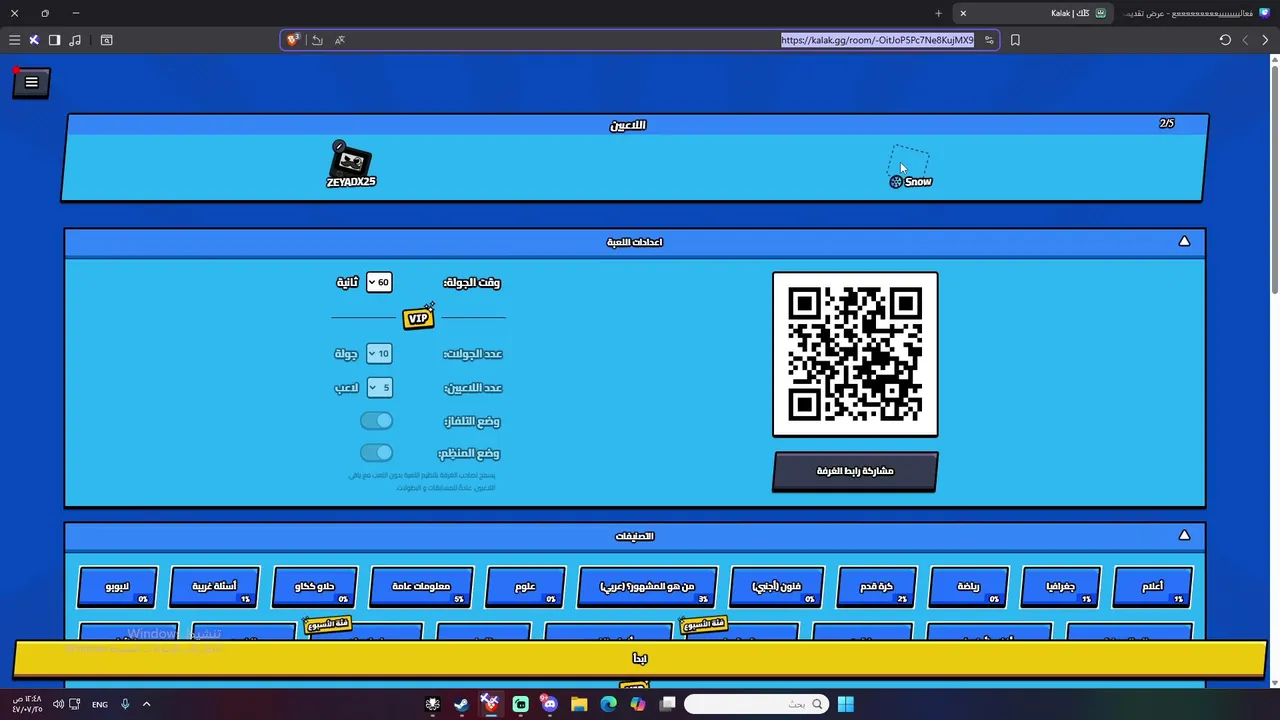Select the رياضة category
This screenshot has width=1280, height=720.
968,587
